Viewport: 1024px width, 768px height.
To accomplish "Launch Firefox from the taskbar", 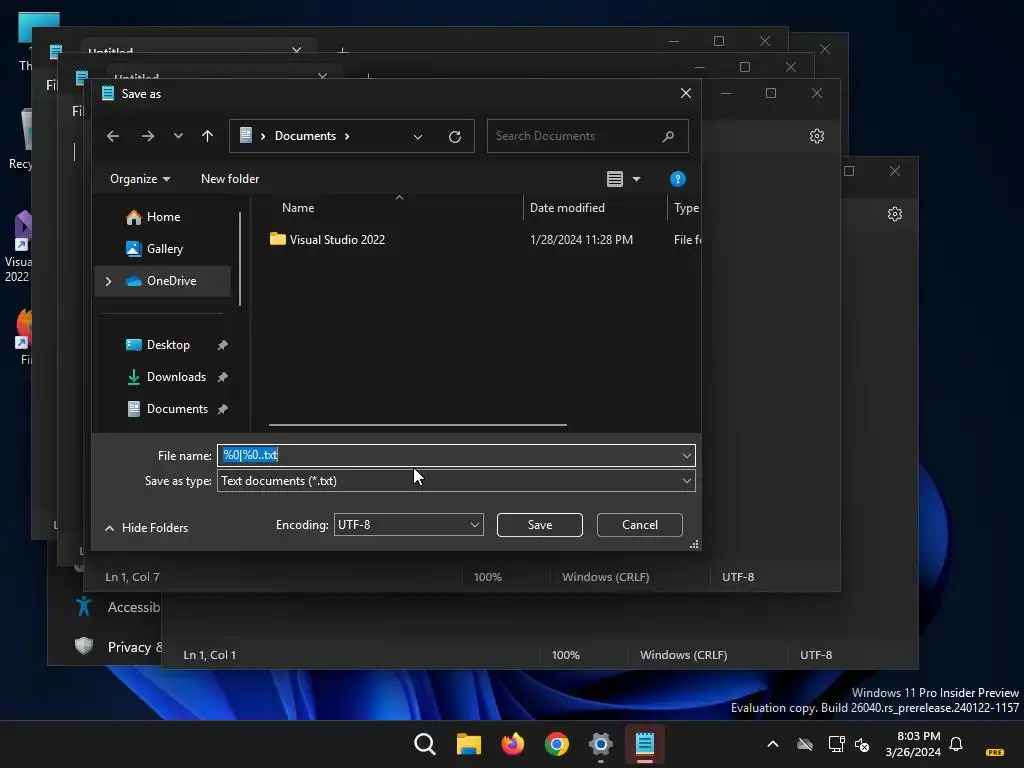I will pyautogui.click(x=513, y=744).
